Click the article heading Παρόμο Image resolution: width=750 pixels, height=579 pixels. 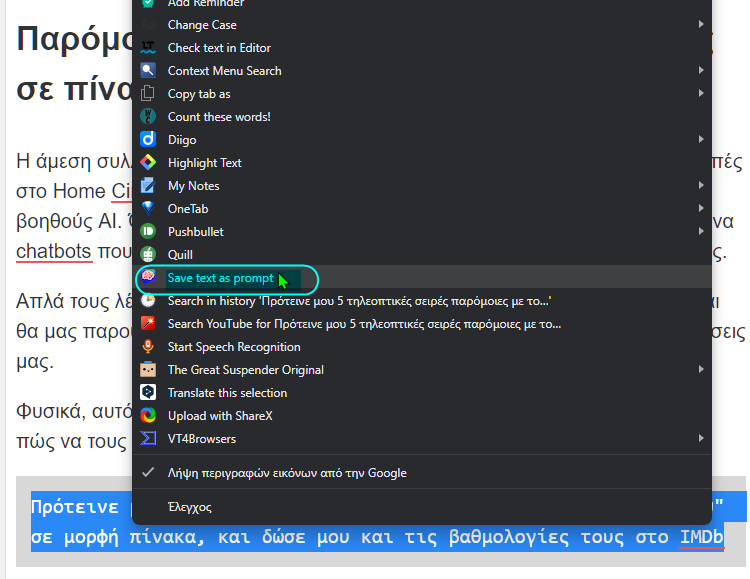75,39
